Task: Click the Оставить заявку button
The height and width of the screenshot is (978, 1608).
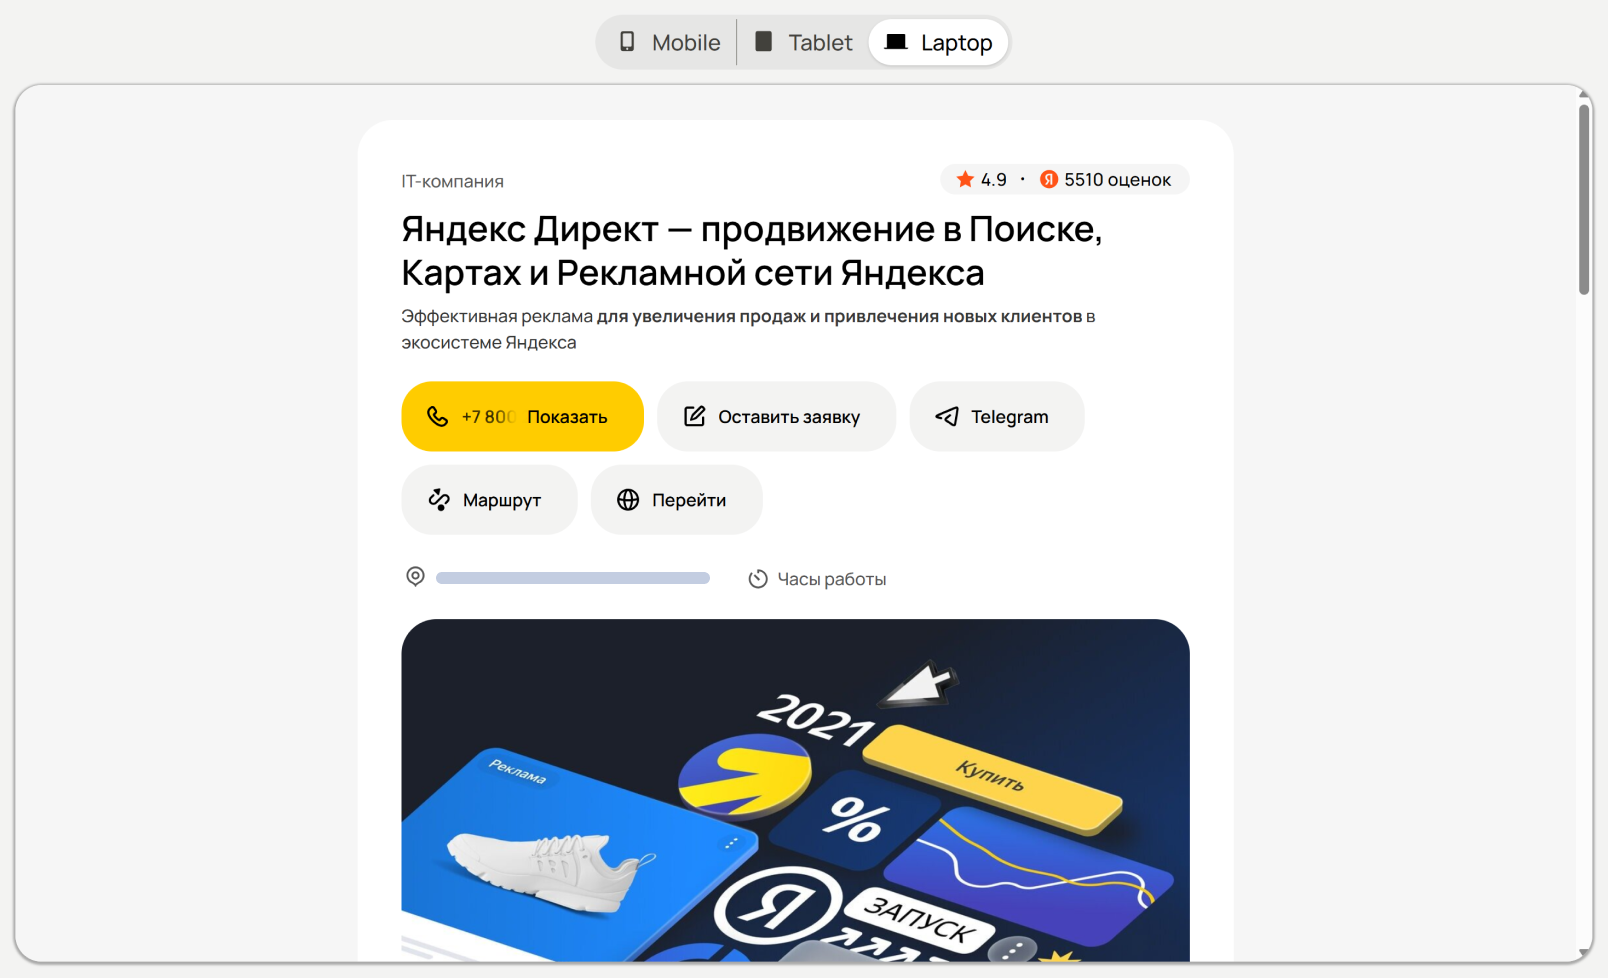Action: [776, 416]
